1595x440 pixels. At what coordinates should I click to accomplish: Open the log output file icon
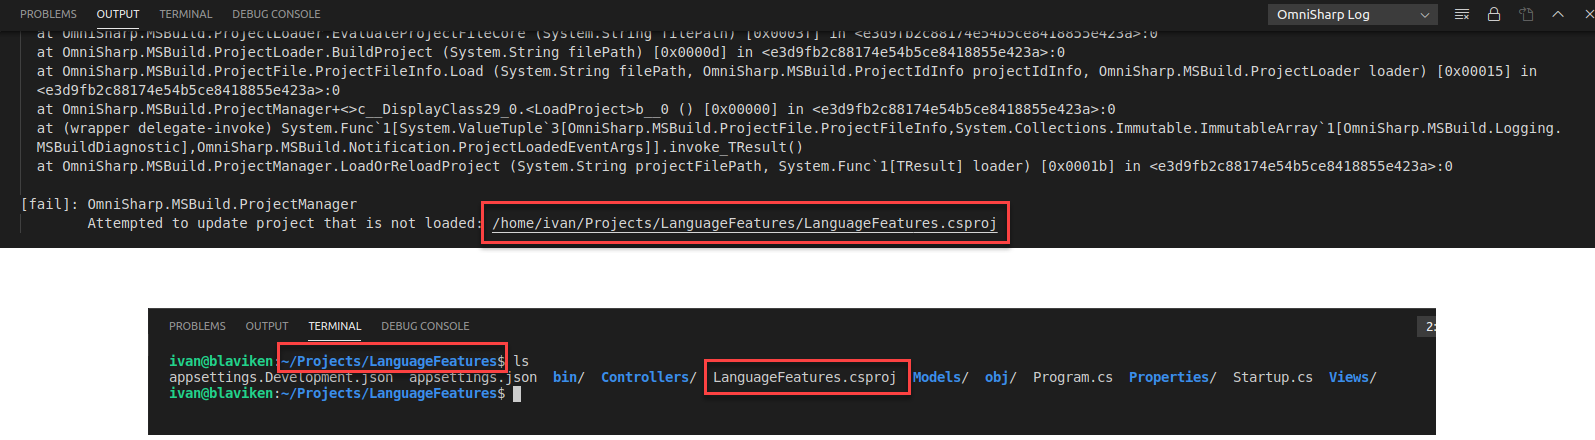click(1526, 14)
